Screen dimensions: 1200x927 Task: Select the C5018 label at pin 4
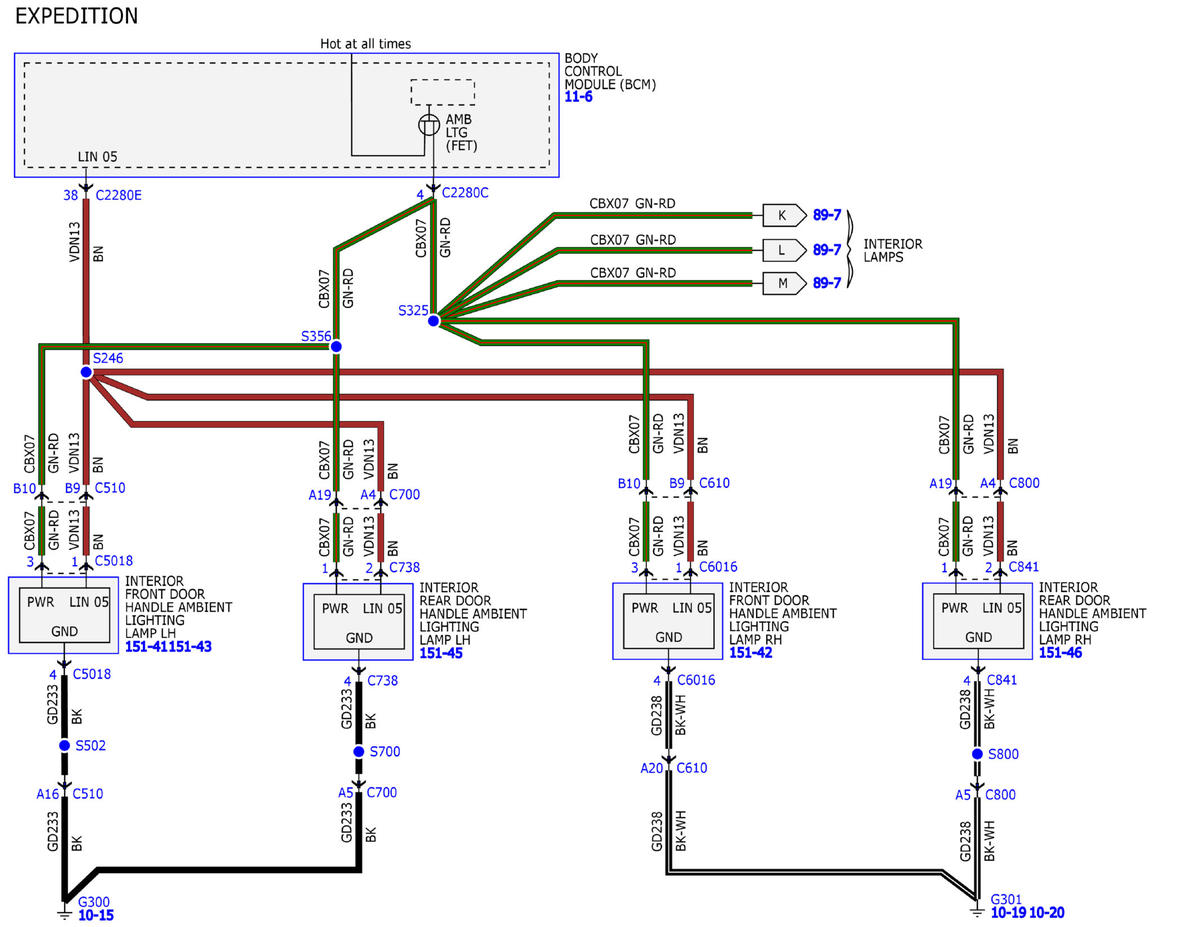[x=91, y=674]
